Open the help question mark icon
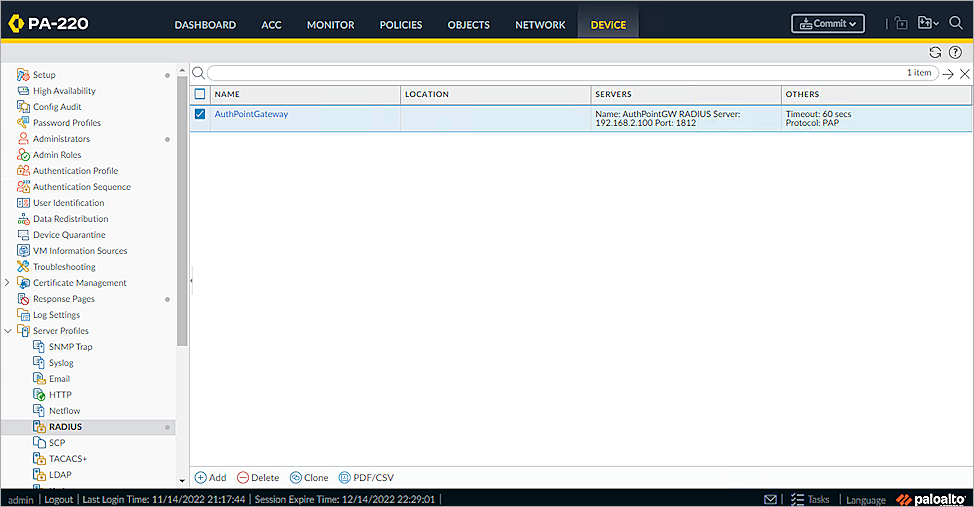Screen dimensions: 974x507 [955, 52]
